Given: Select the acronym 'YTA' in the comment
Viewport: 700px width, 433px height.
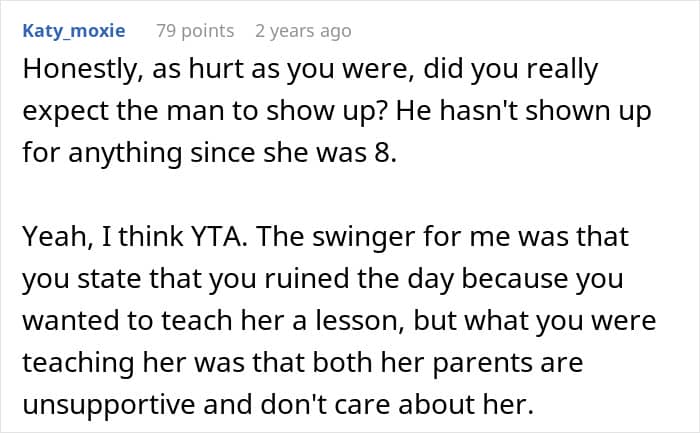Looking at the screenshot, I should pyautogui.click(x=217, y=236).
